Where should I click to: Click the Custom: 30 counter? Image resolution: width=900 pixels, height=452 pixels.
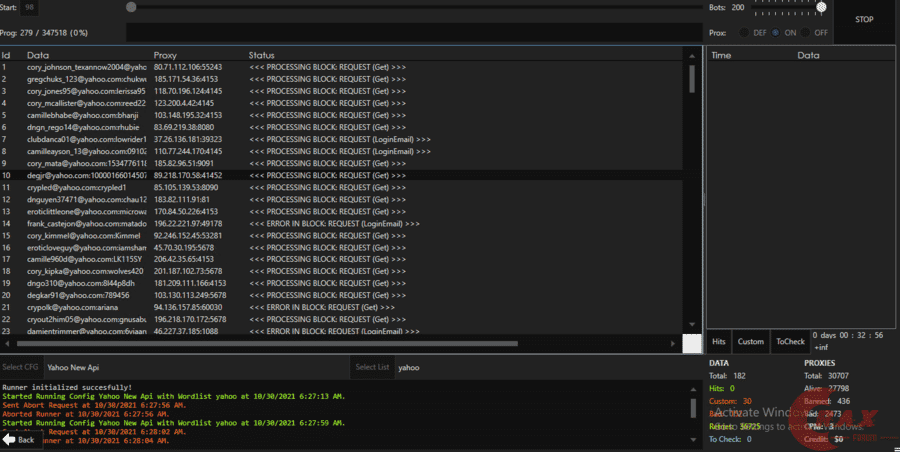(730, 401)
